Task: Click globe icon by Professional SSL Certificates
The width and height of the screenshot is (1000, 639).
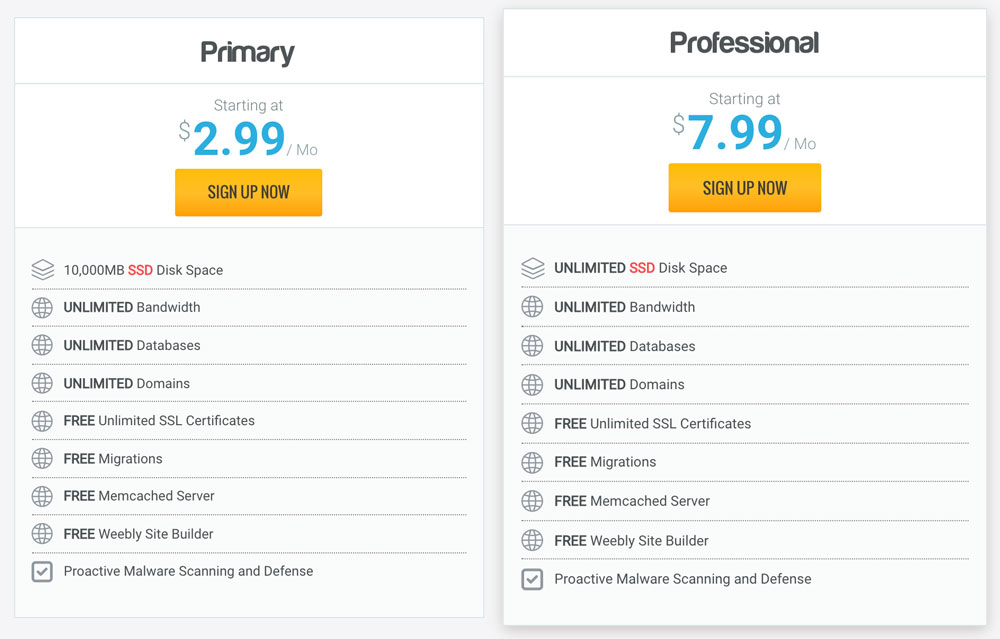Action: [x=532, y=423]
